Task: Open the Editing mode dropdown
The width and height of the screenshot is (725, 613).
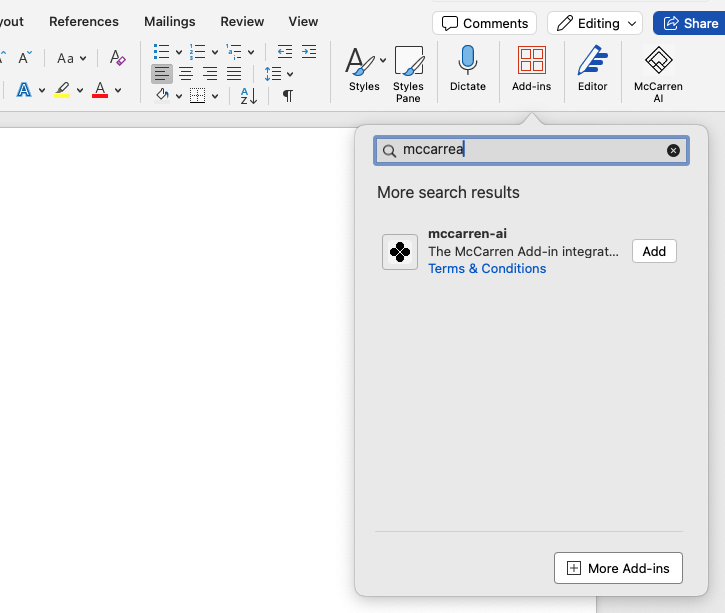Action: (595, 23)
